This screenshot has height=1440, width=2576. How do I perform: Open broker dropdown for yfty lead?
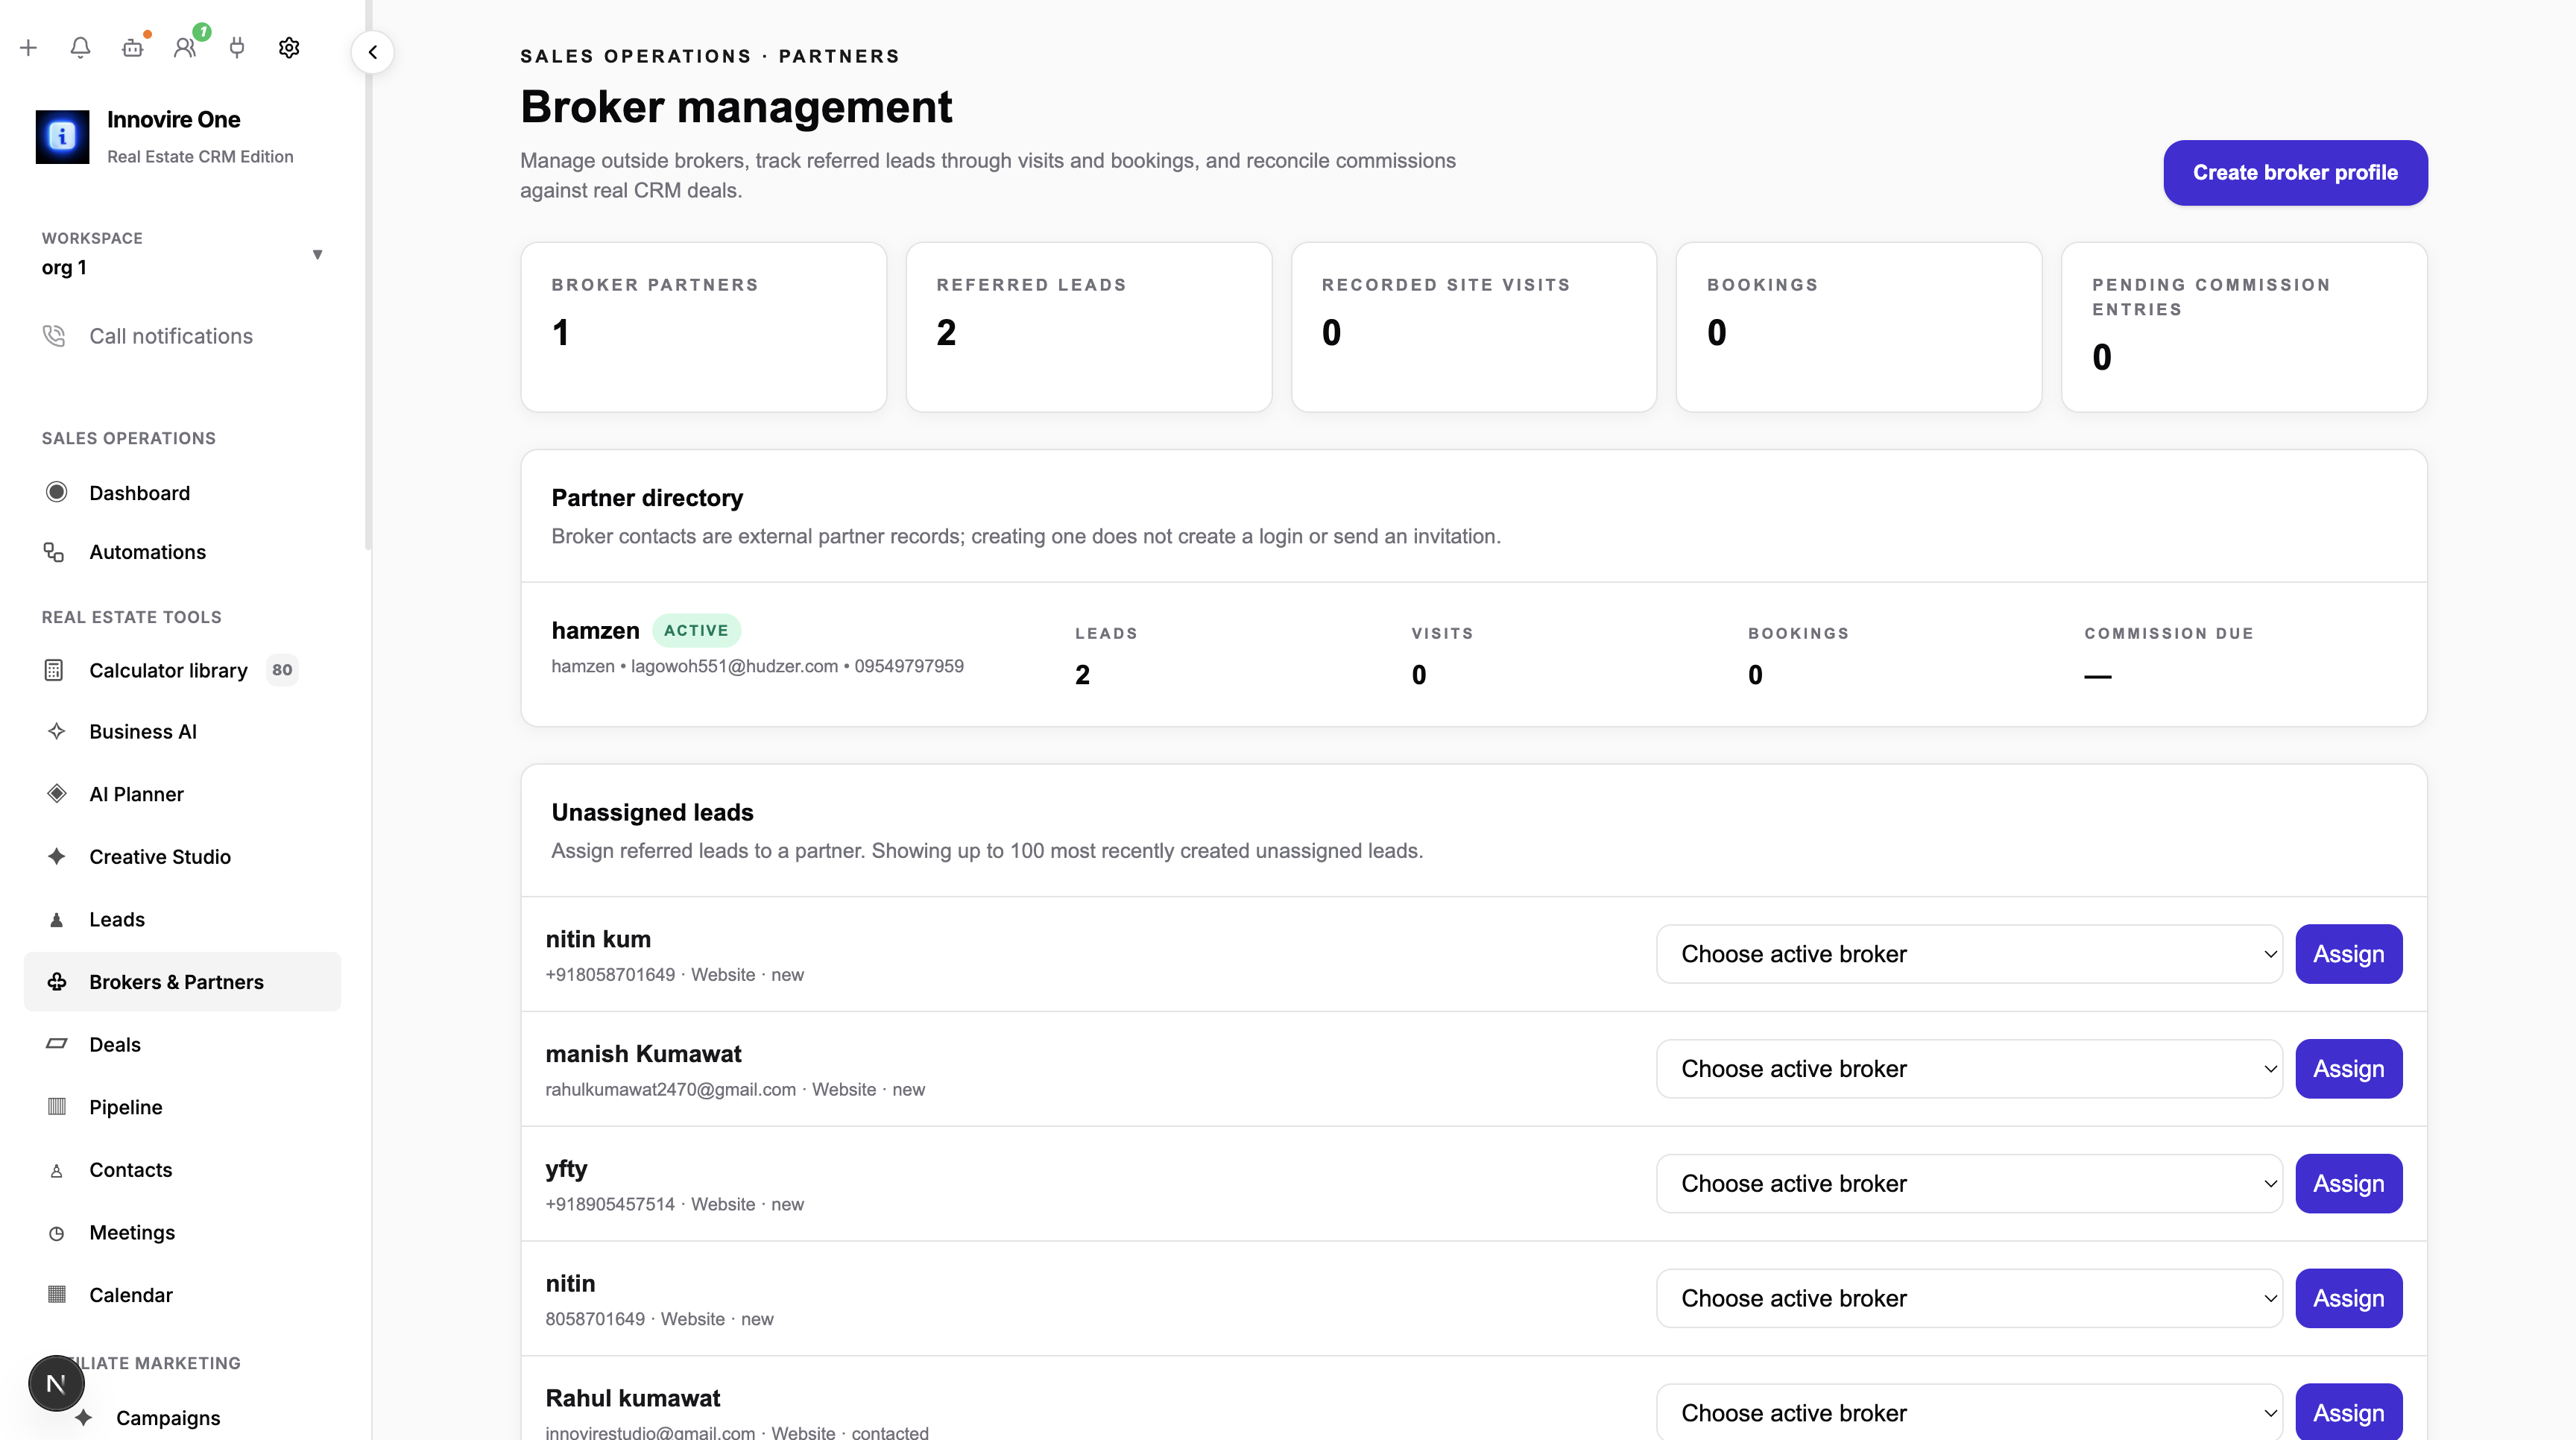click(1969, 1184)
